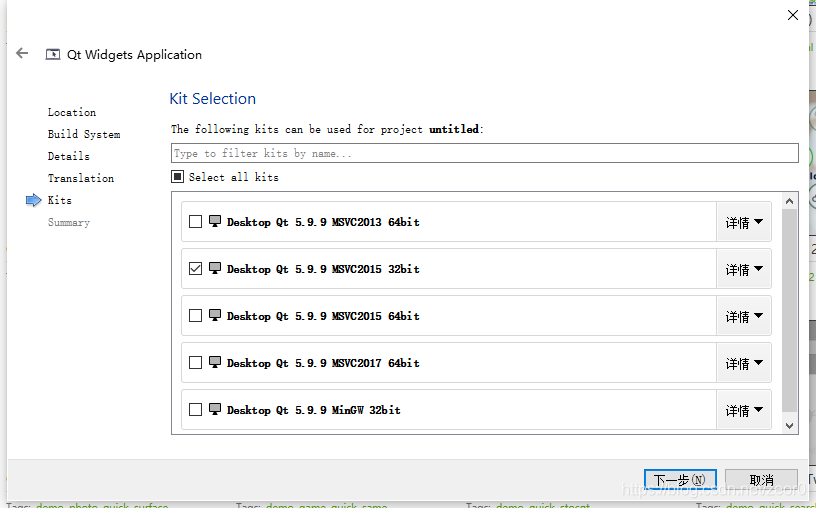This screenshot has width=816, height=508.
Task: Enable Desktop Qt 5.9.9 MSVC2013 64bit kit
Action: (x=195, y=222)
